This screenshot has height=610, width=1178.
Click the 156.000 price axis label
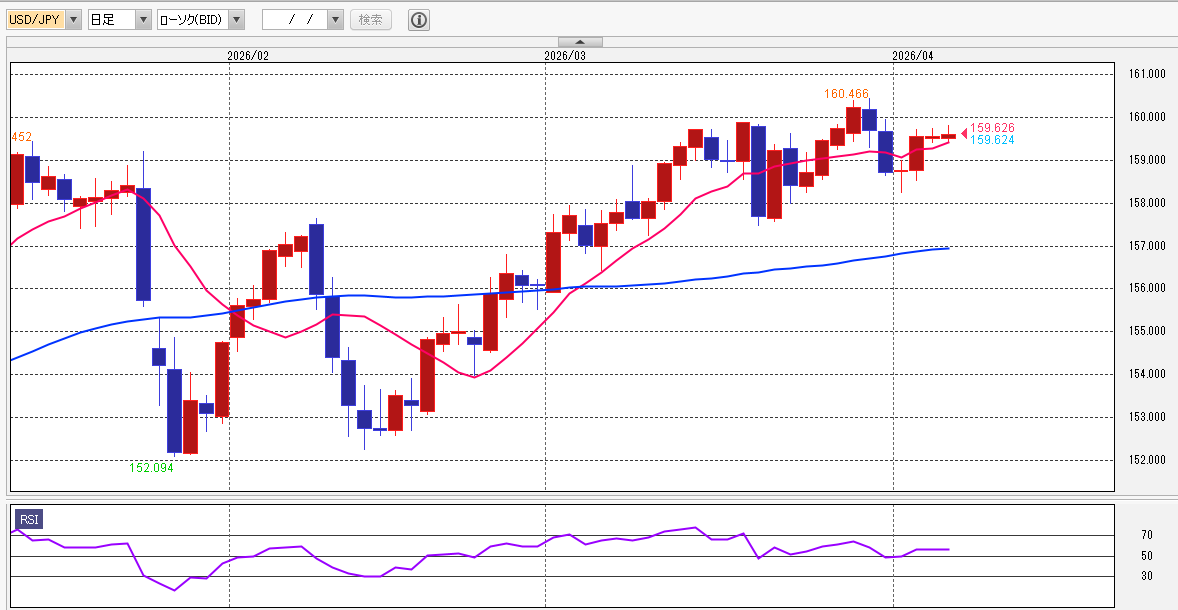click(x=1147, y=288)
